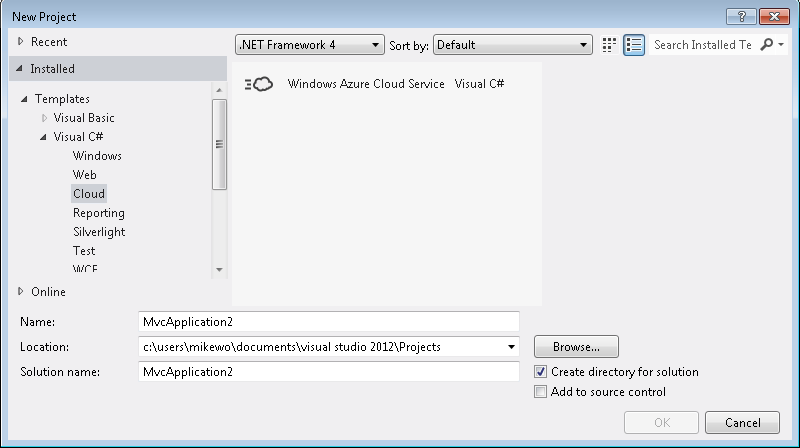Collapse the Templates tree node

click(x=24, y=99)
